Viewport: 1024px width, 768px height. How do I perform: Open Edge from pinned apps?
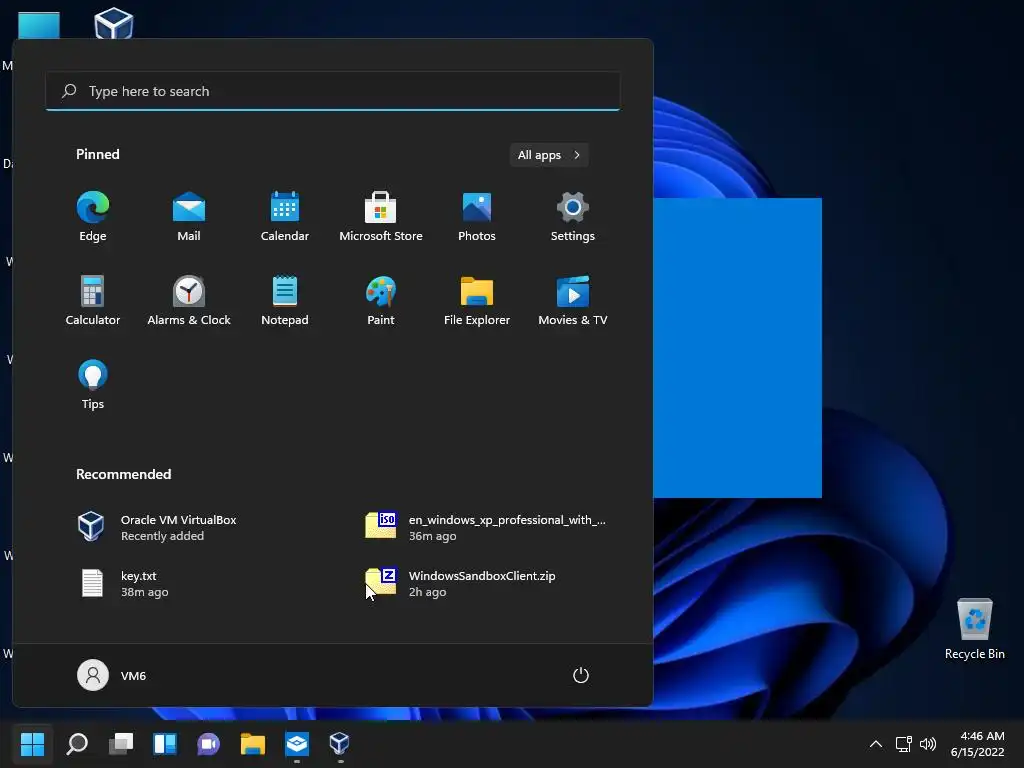93,216
